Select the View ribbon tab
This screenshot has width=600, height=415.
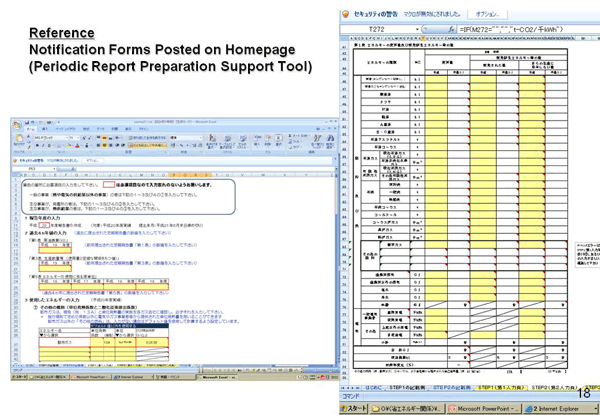pyautogui.click(x=128, y=129)
